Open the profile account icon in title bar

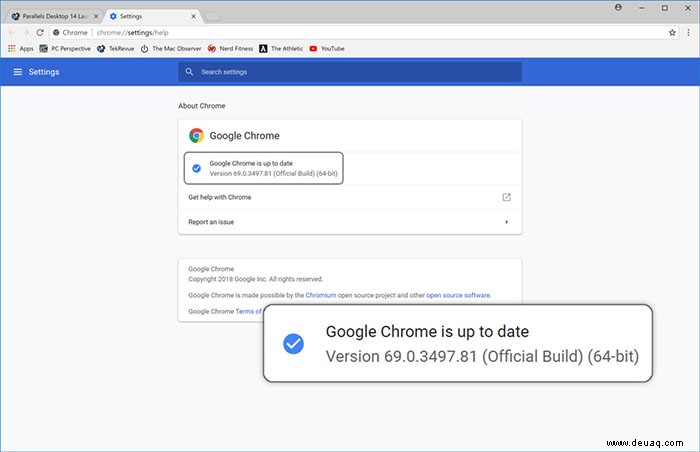618,7
